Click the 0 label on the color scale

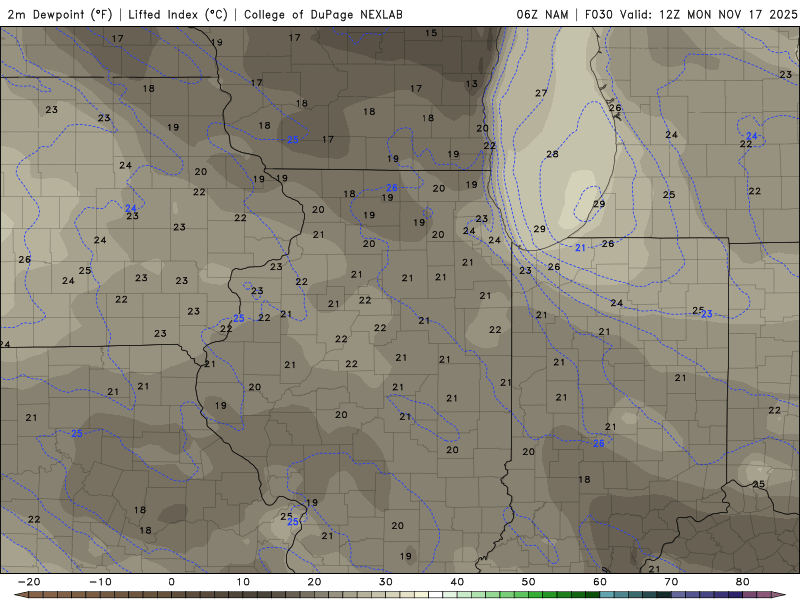click(171, 582)
